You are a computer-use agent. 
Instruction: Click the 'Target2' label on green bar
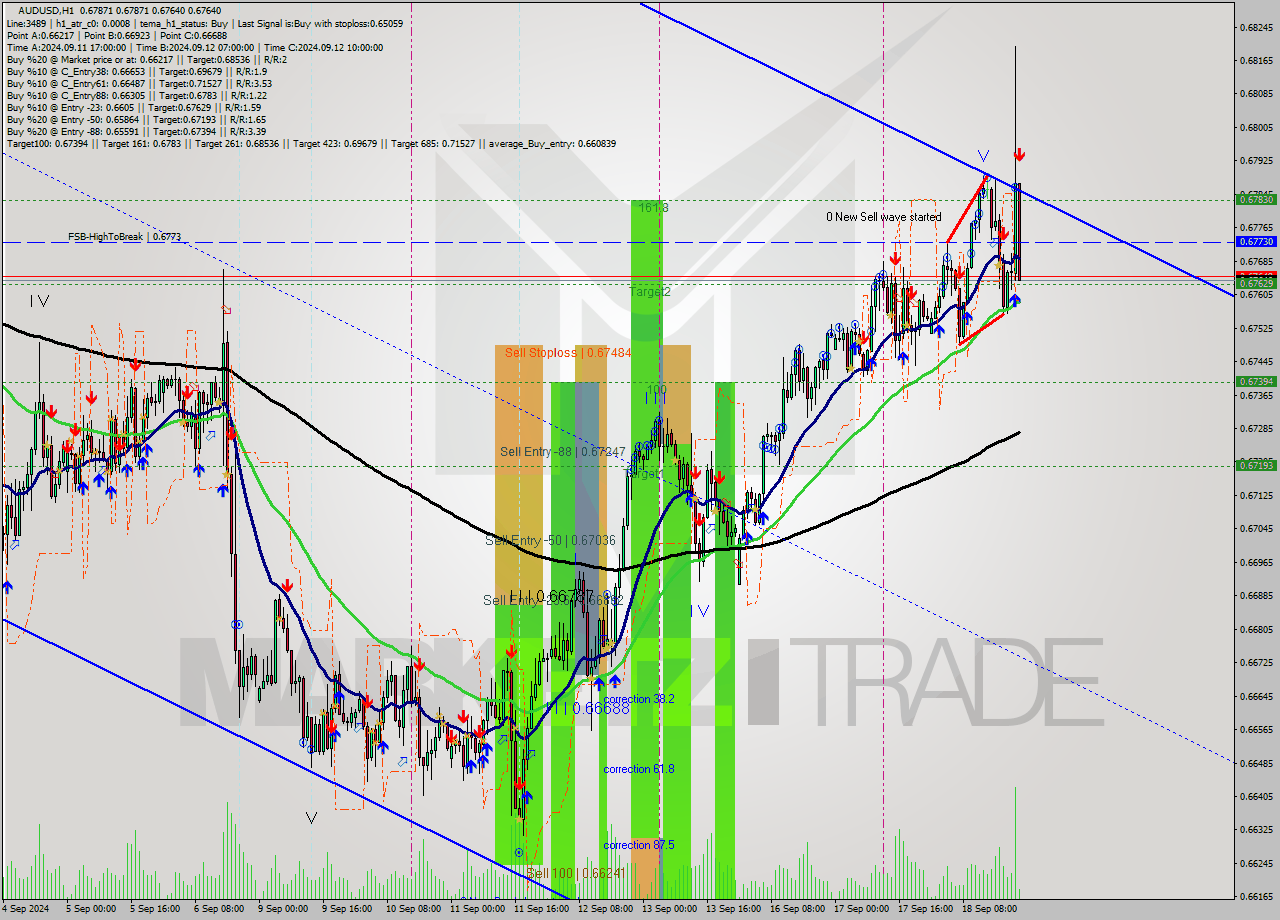650,291
